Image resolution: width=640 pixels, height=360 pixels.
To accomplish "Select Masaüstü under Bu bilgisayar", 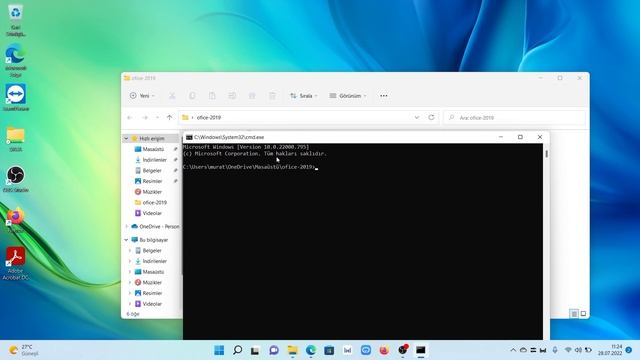I will point(153,272).
